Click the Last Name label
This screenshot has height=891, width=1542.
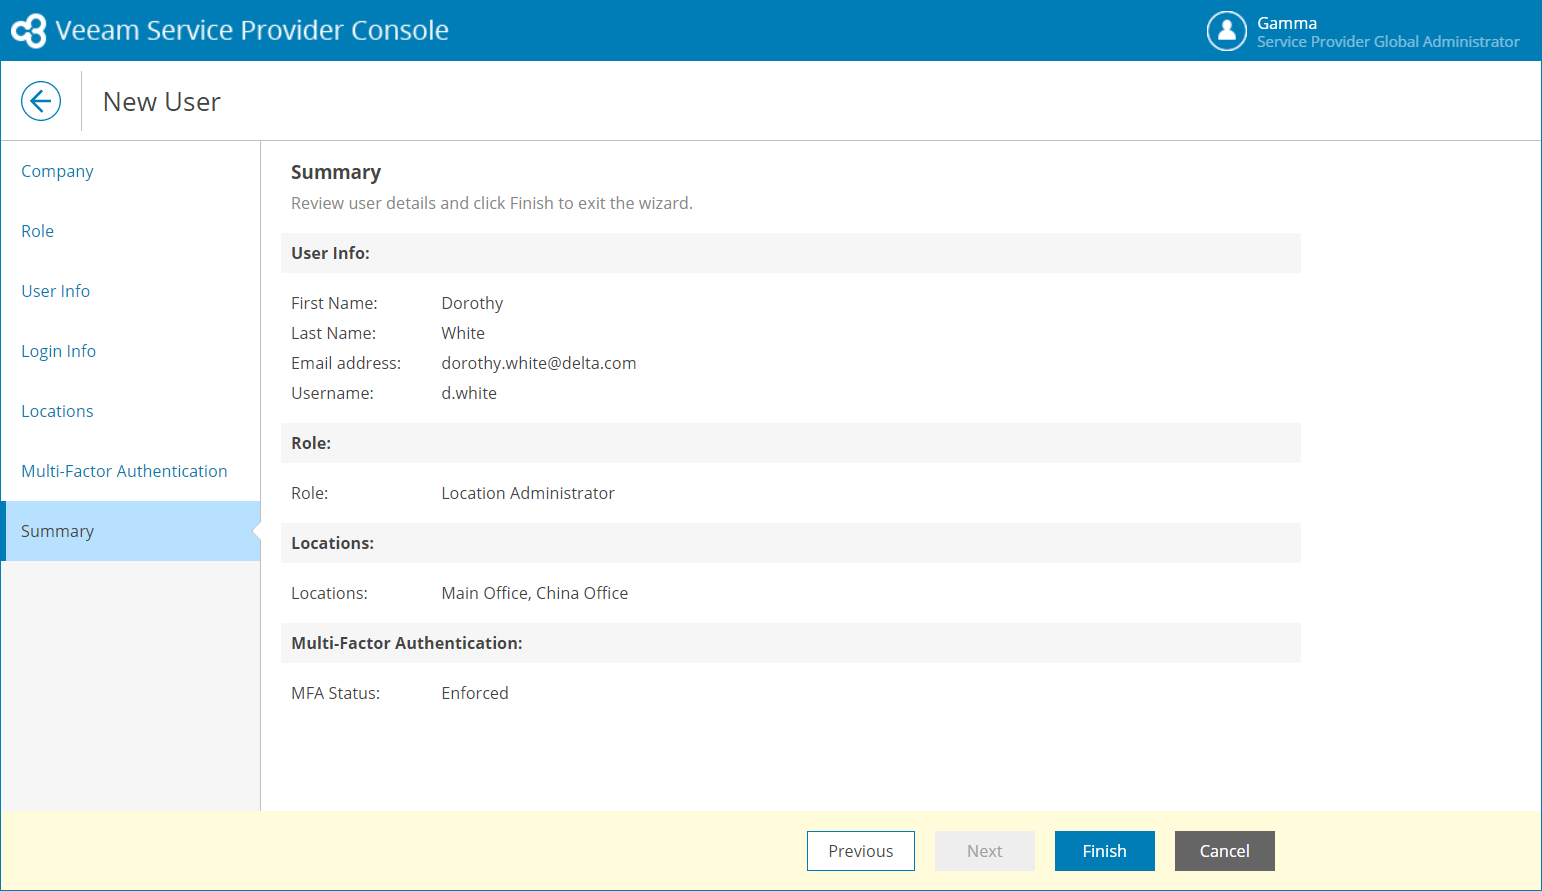coord(334,333)
